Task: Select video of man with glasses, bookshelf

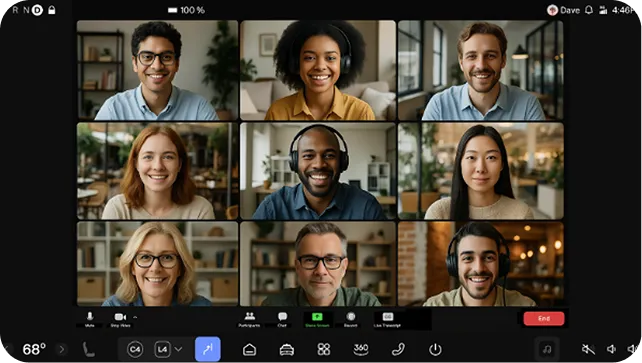Action: tap(158, 70)
